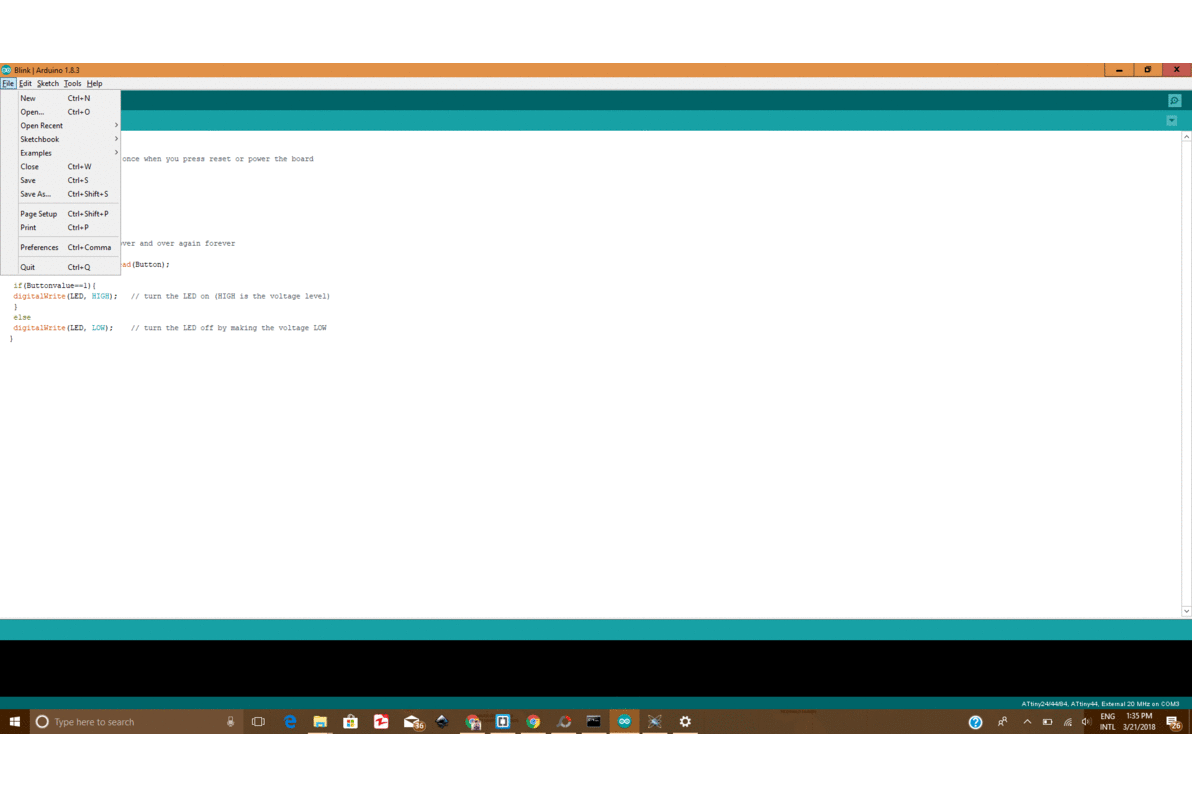Open the Edit menu

click(x=25, y=84)
